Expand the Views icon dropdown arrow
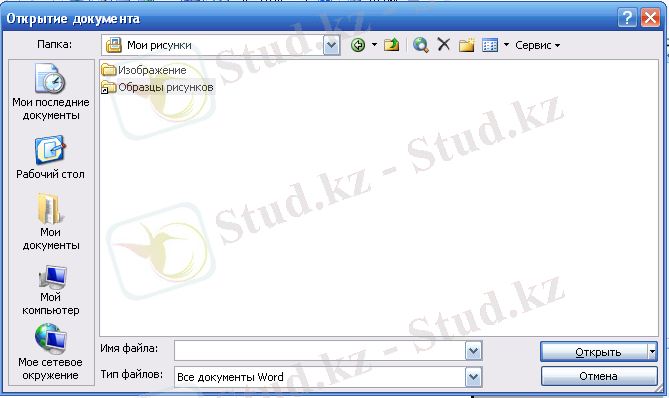669x398 pixels. click(506, 44)
